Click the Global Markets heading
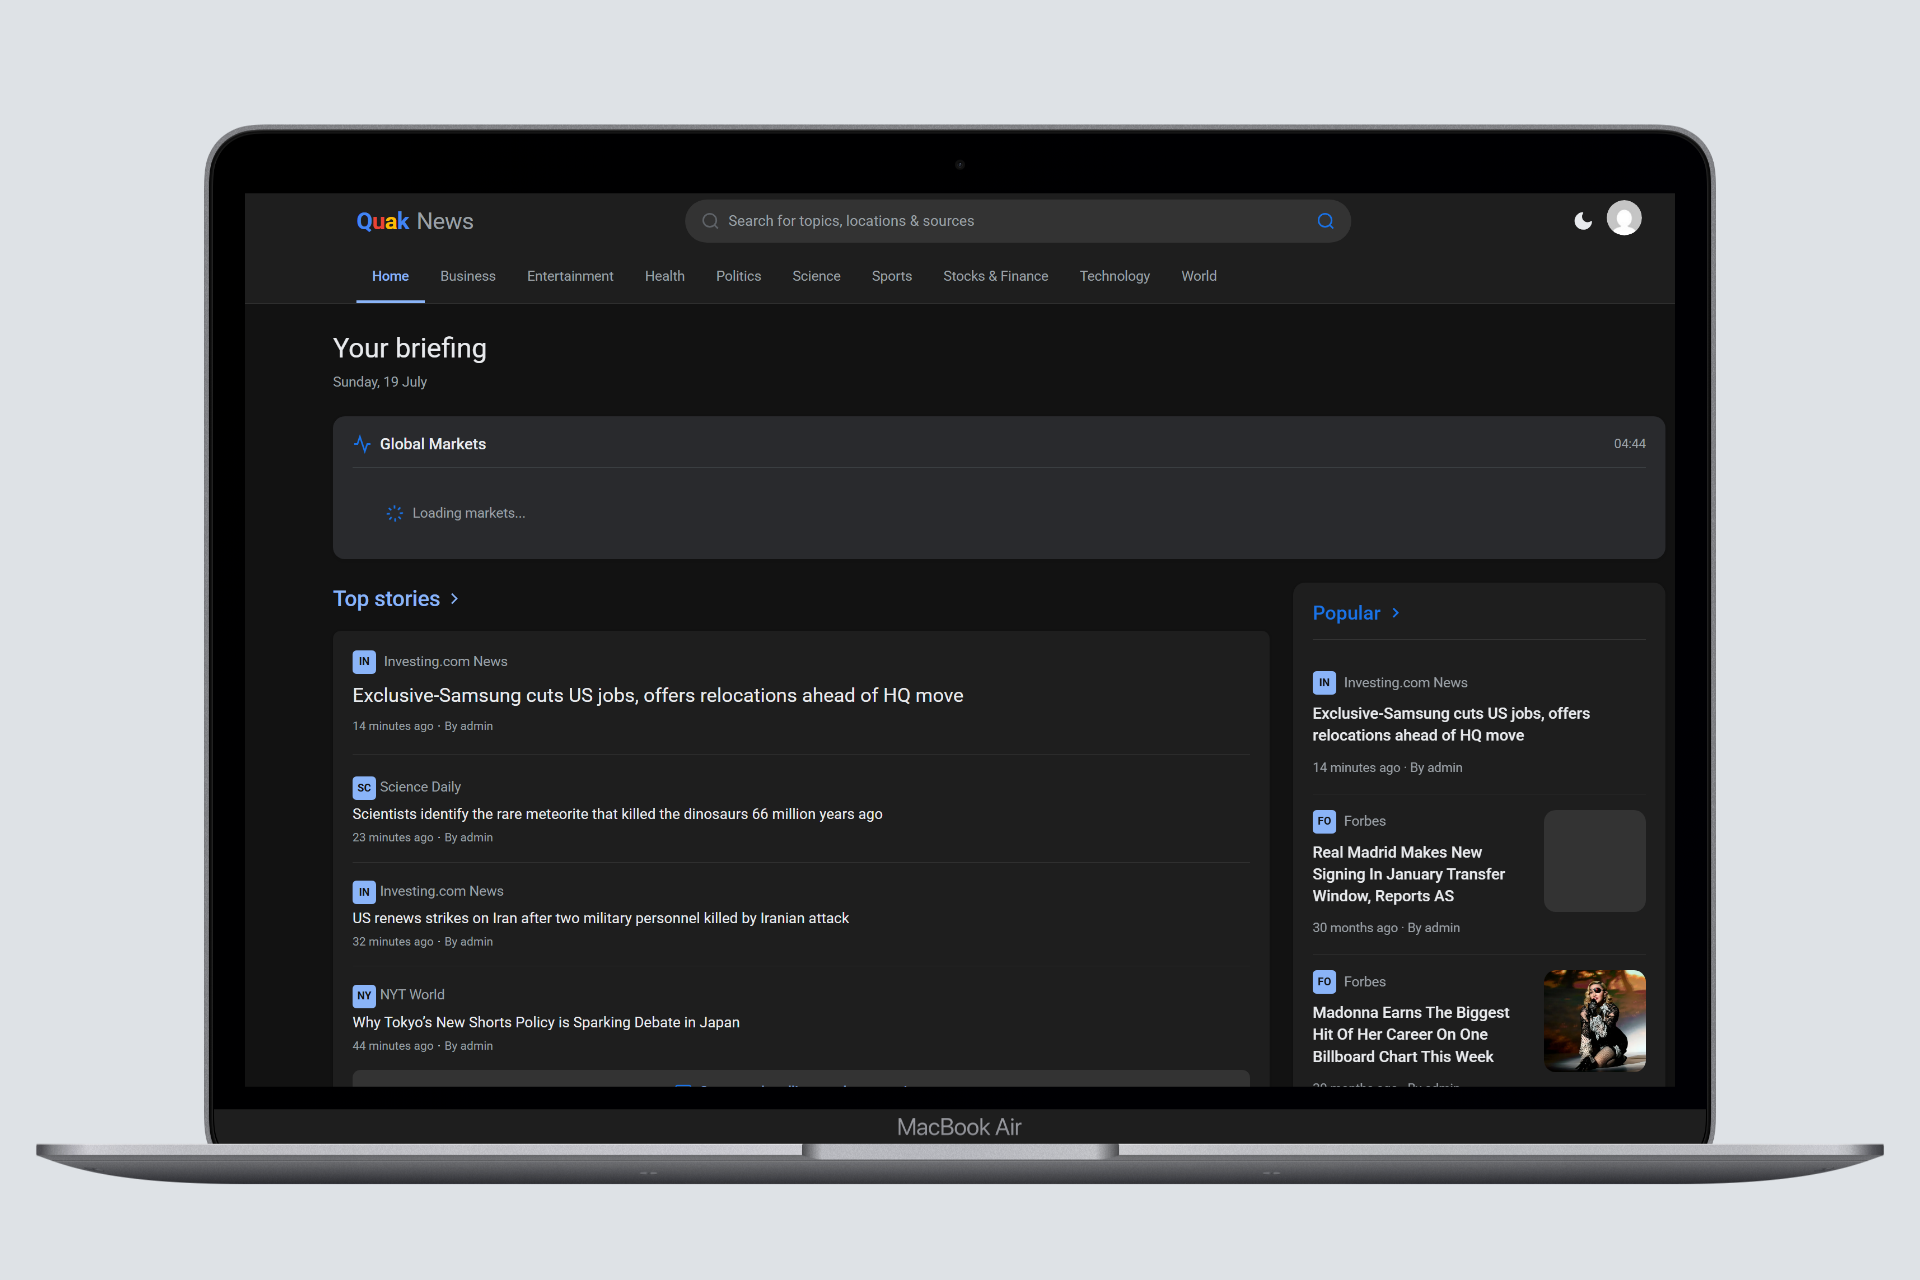 pyautogui.click(x=433, y=444)
